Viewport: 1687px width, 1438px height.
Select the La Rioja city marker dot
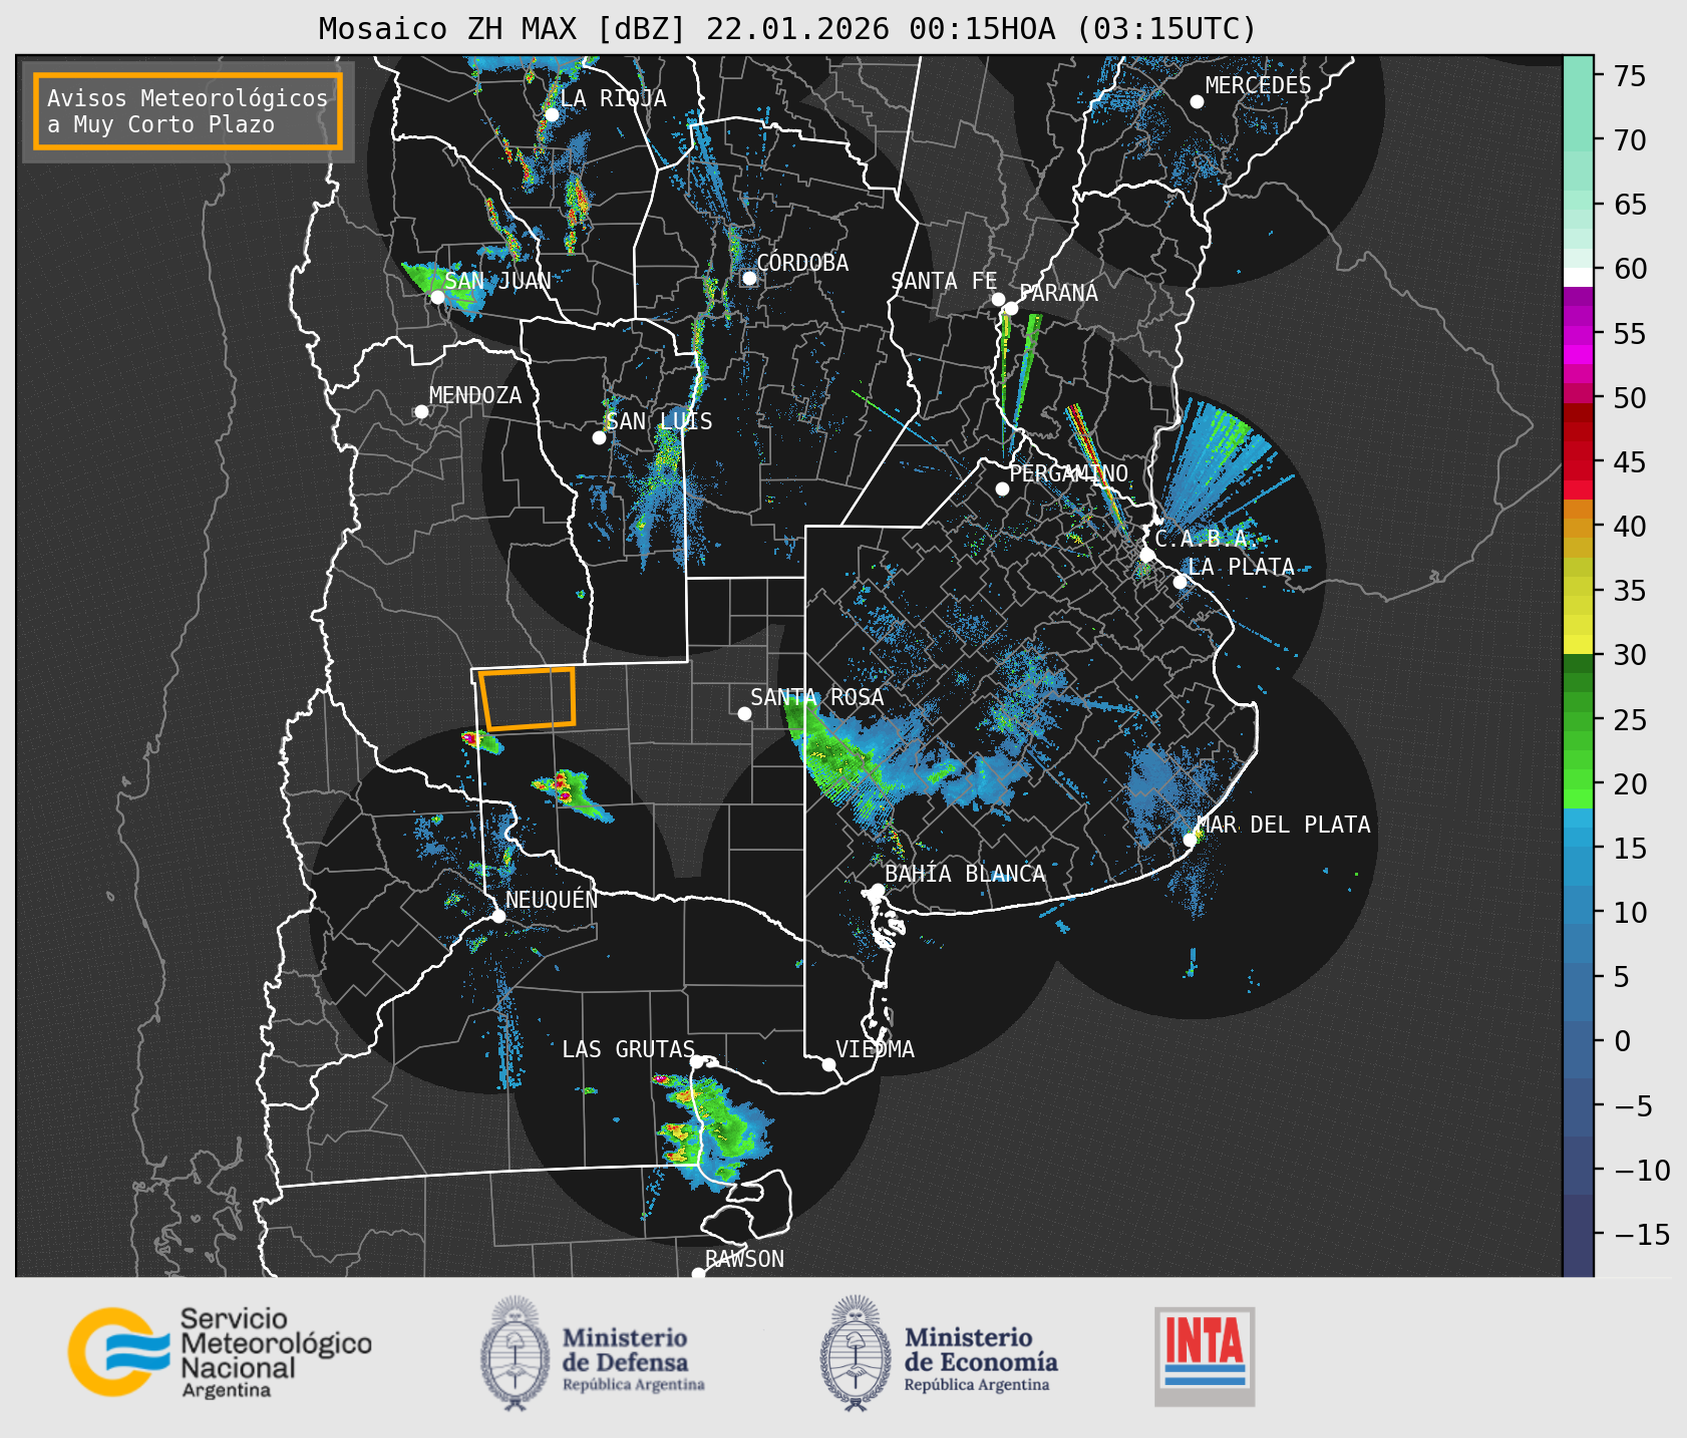click(551, 114)
